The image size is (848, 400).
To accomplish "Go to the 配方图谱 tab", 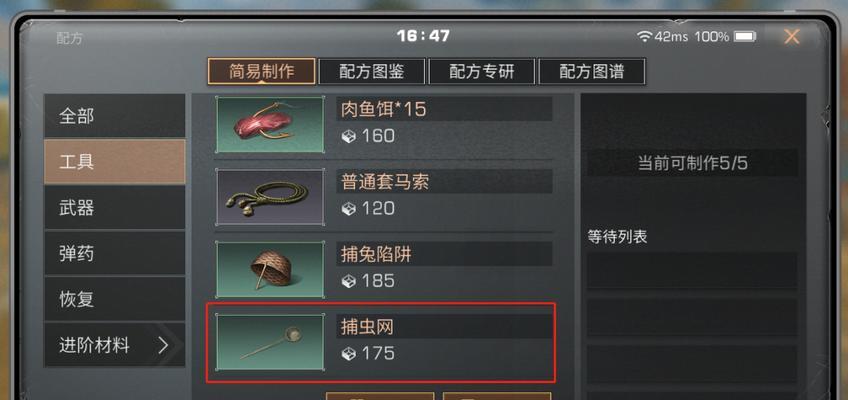I will pyautogui.click(x=592, y=71).
